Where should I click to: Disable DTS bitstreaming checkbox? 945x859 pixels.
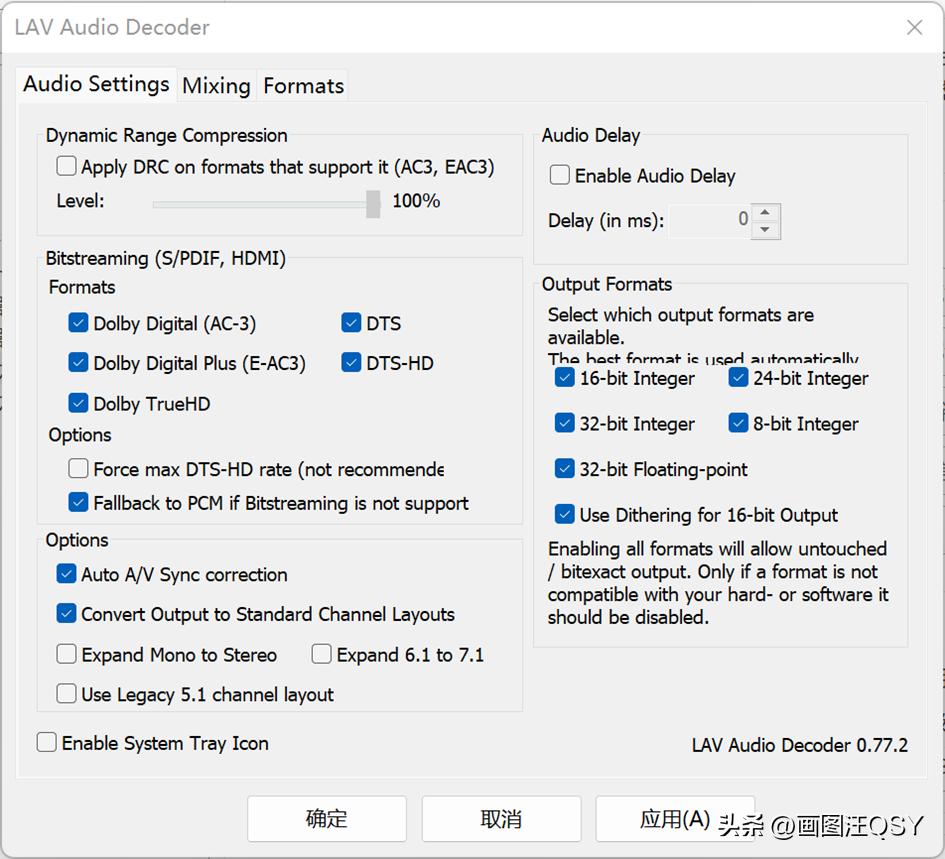pos(351,323)
